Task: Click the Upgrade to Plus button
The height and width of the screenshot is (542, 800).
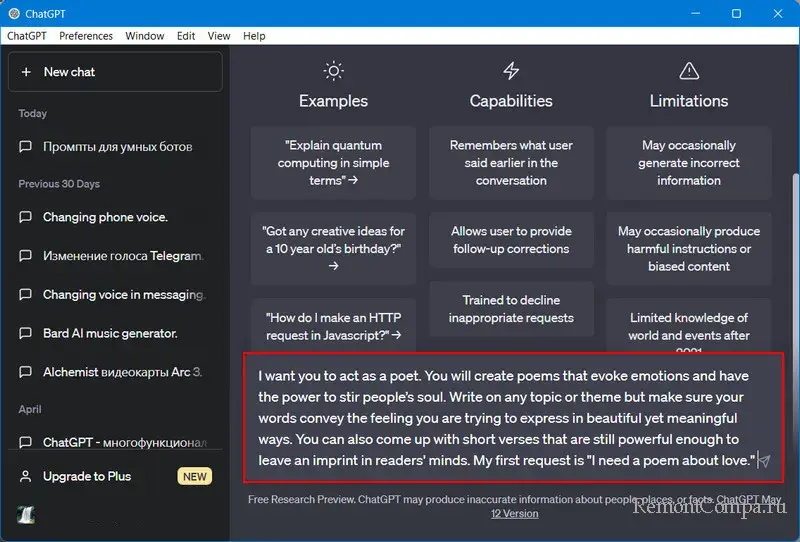Action: click(87, 477)
